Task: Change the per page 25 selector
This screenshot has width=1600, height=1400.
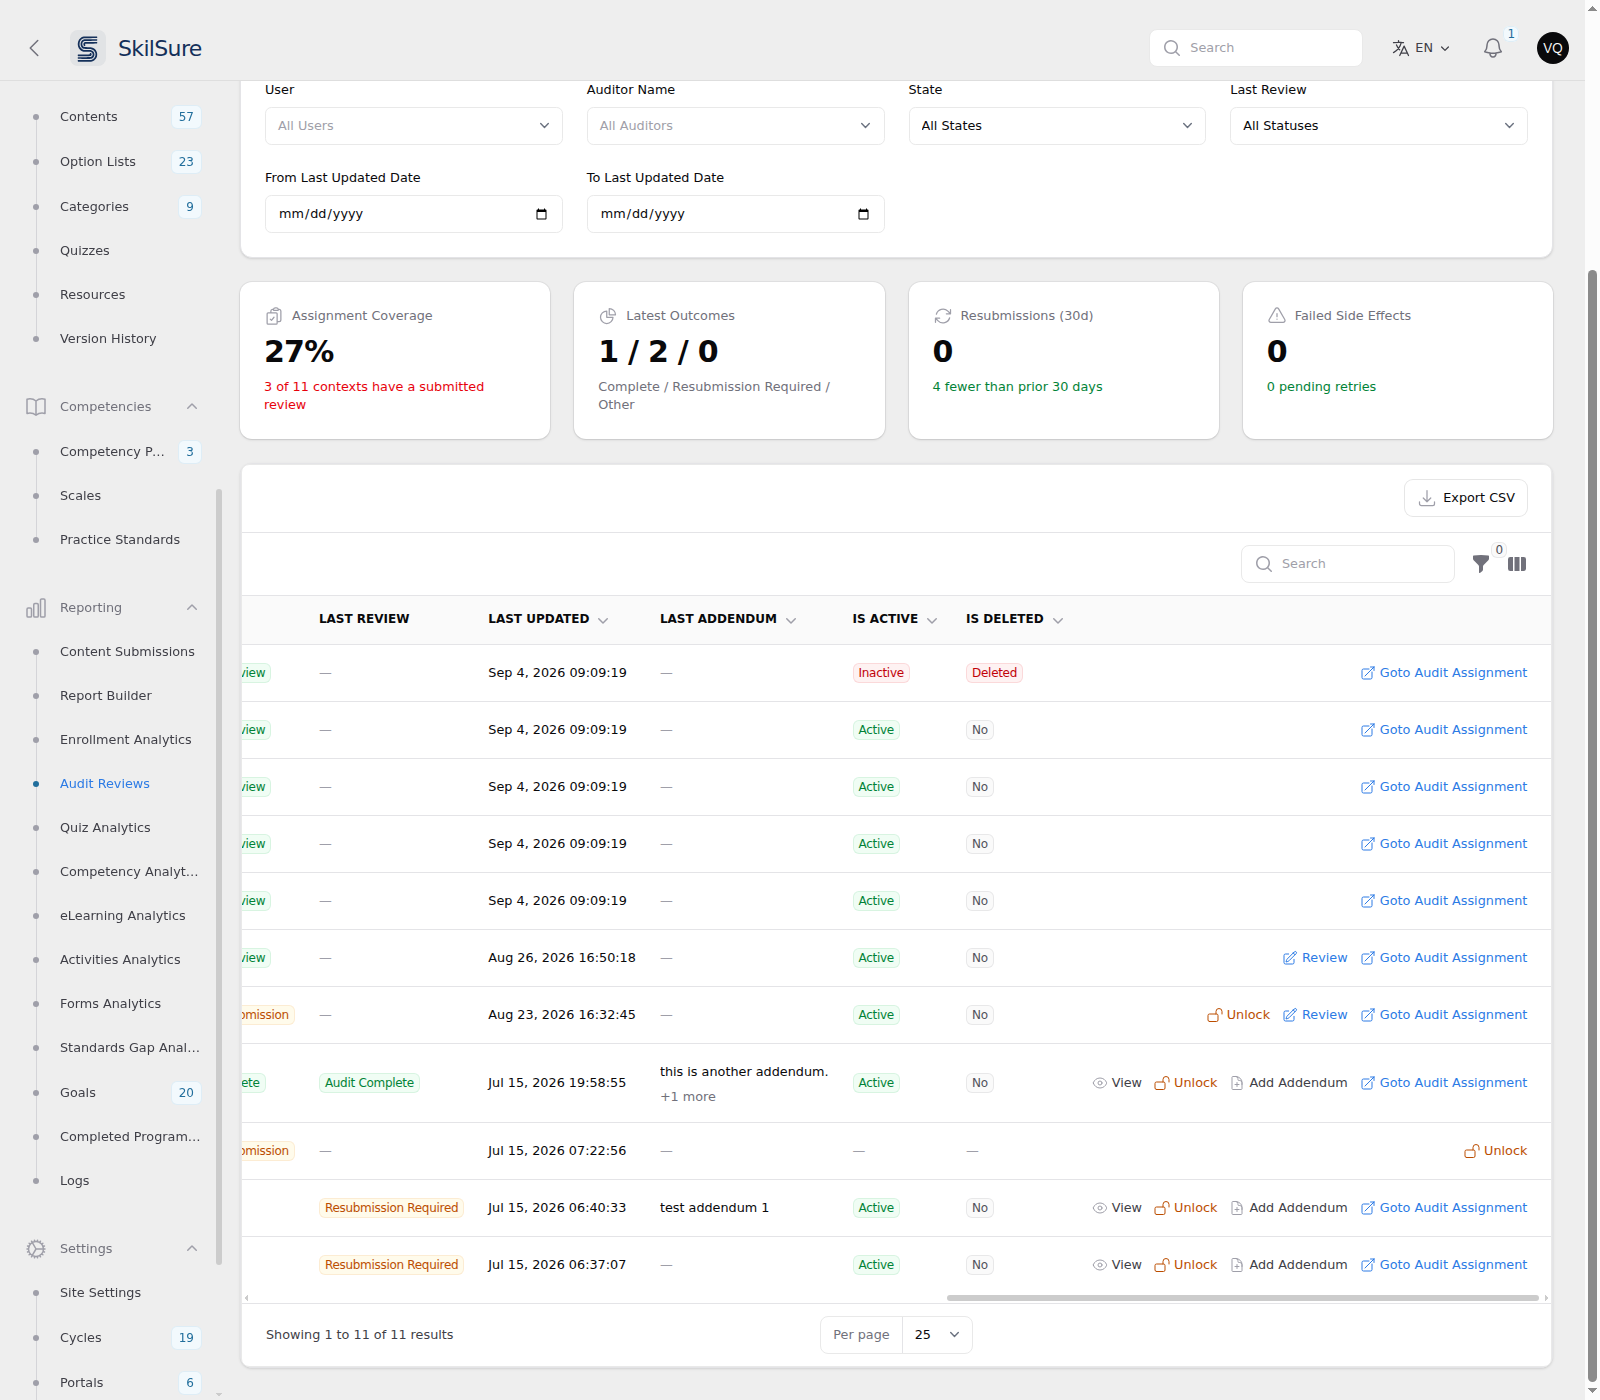Action: coord(937,1335)
